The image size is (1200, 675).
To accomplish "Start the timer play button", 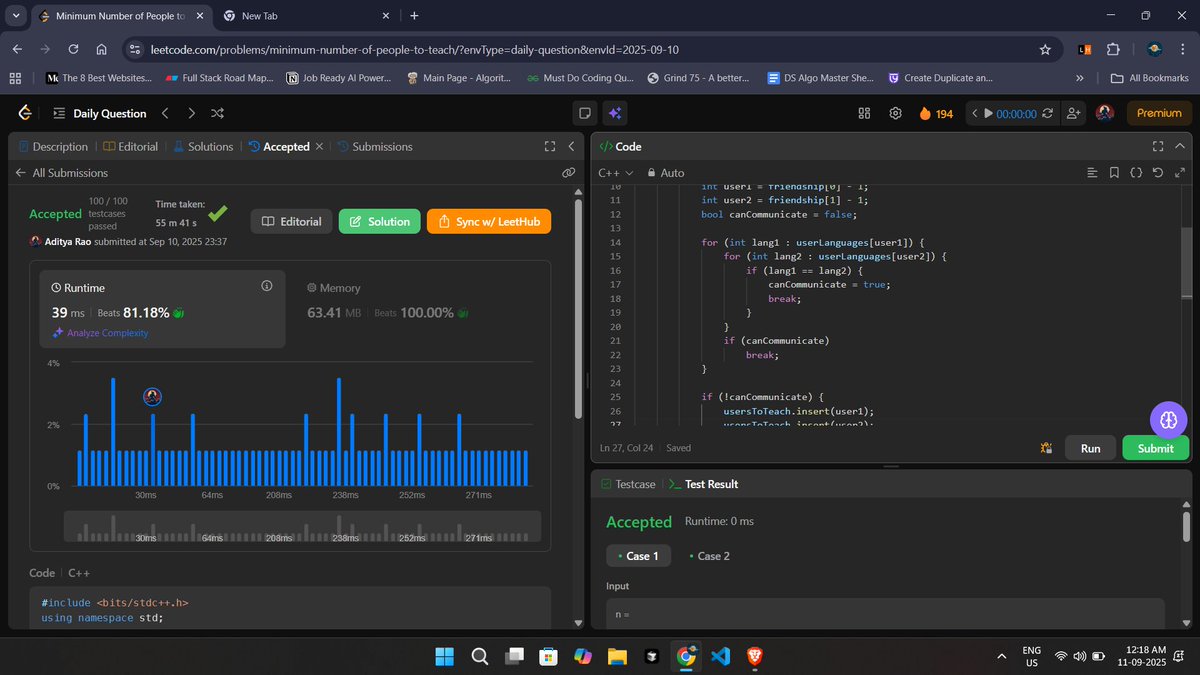I will click(989, 114).
